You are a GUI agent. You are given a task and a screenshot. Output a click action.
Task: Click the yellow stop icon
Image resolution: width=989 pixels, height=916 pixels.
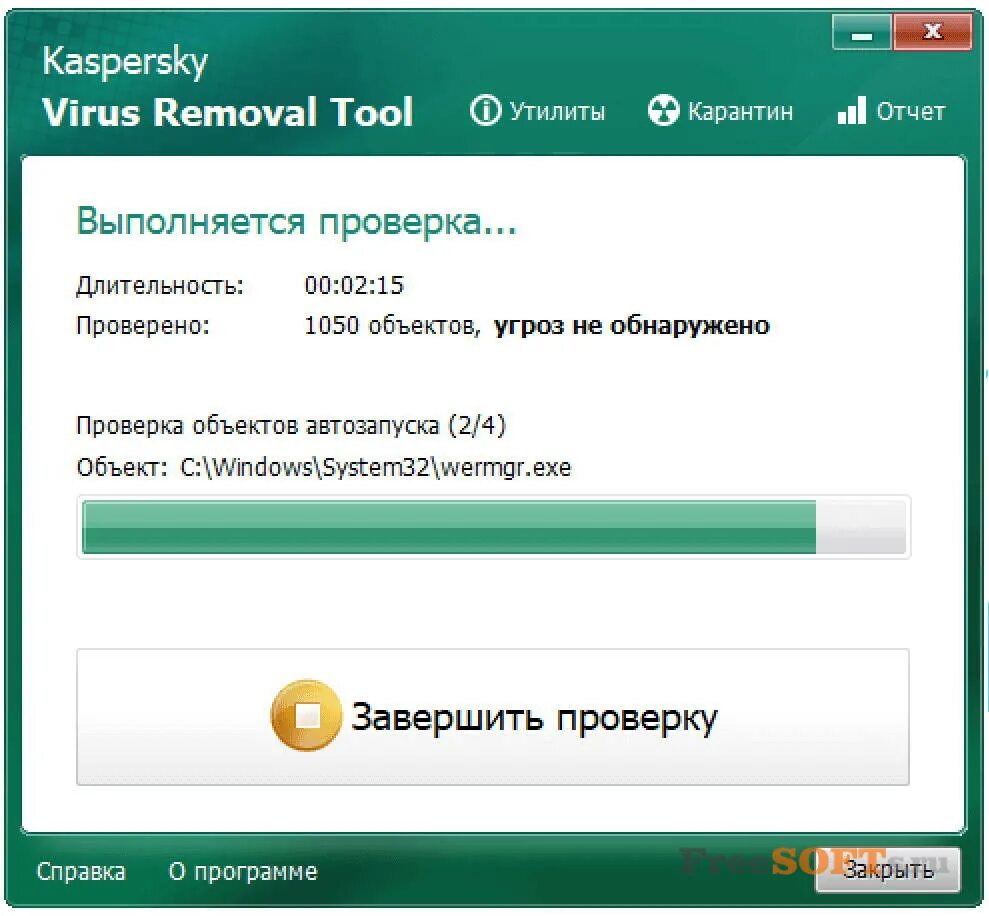(307, 715)
